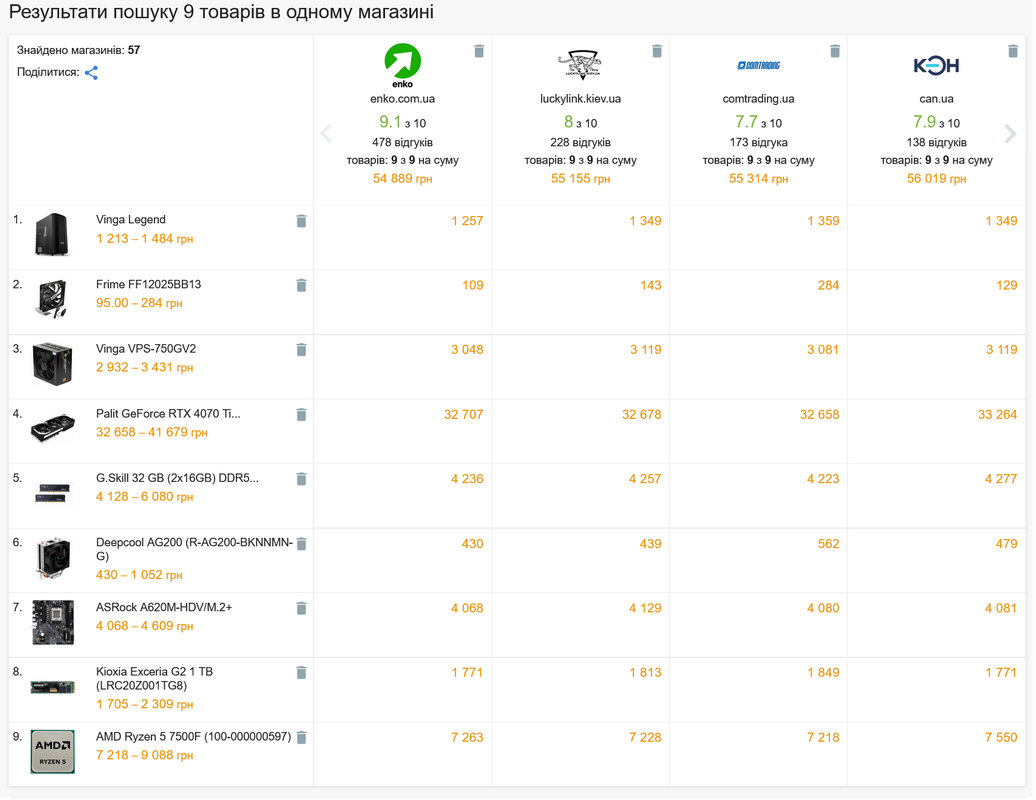Open Frime FF12025BB13 product link
This screenshot has width=1036, height=800.
149,284
